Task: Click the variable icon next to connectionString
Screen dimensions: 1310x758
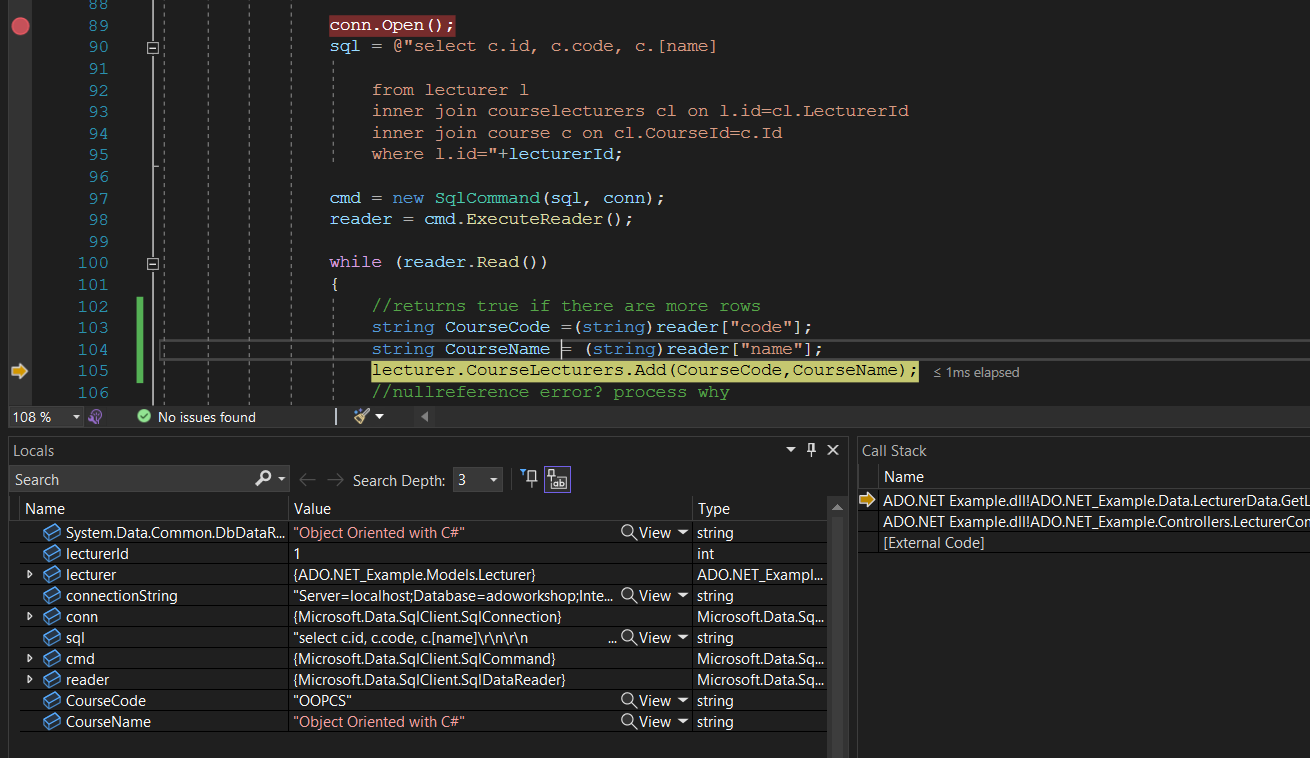Action: pyautogui.click(x=52, y=596)
